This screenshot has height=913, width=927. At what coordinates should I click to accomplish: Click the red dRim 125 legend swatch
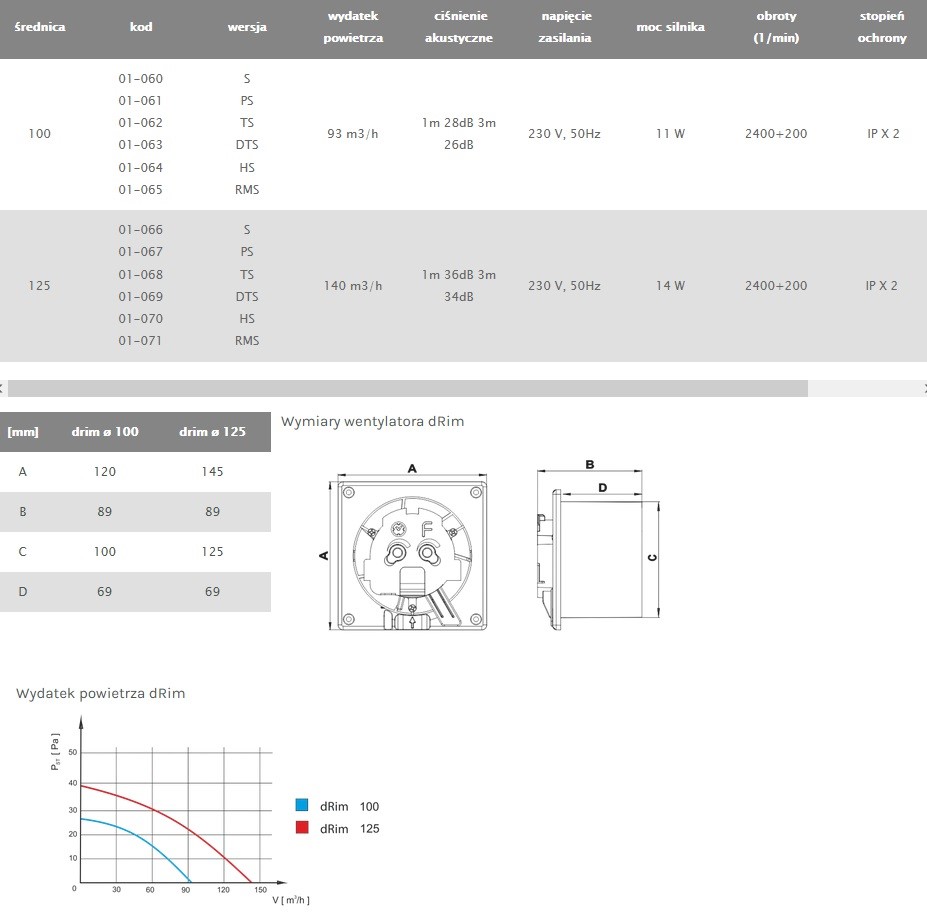302,827
